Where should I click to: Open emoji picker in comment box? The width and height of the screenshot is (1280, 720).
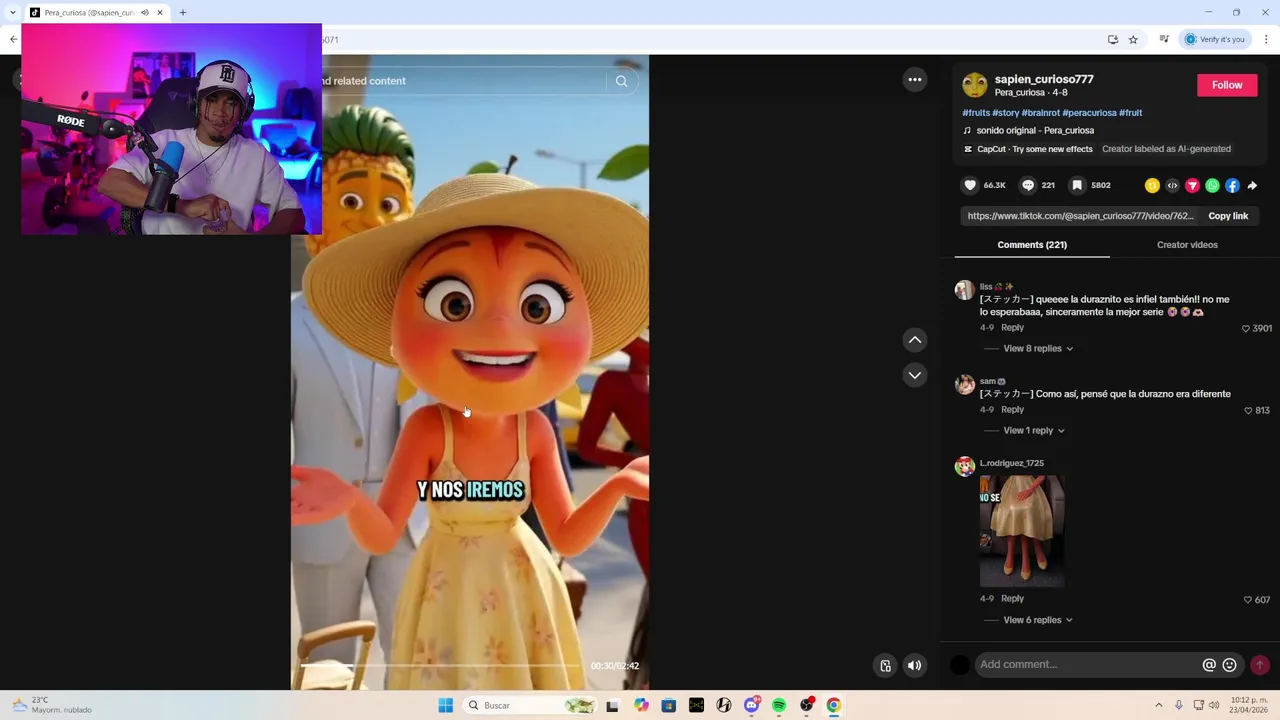[1230, 665]
